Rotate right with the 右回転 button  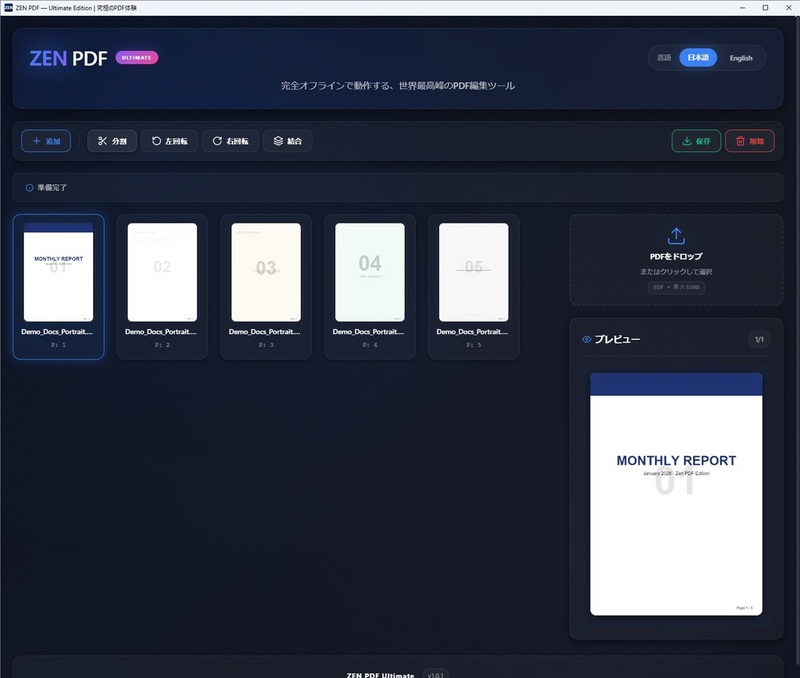pyautogui.click(x=231, y=141)
